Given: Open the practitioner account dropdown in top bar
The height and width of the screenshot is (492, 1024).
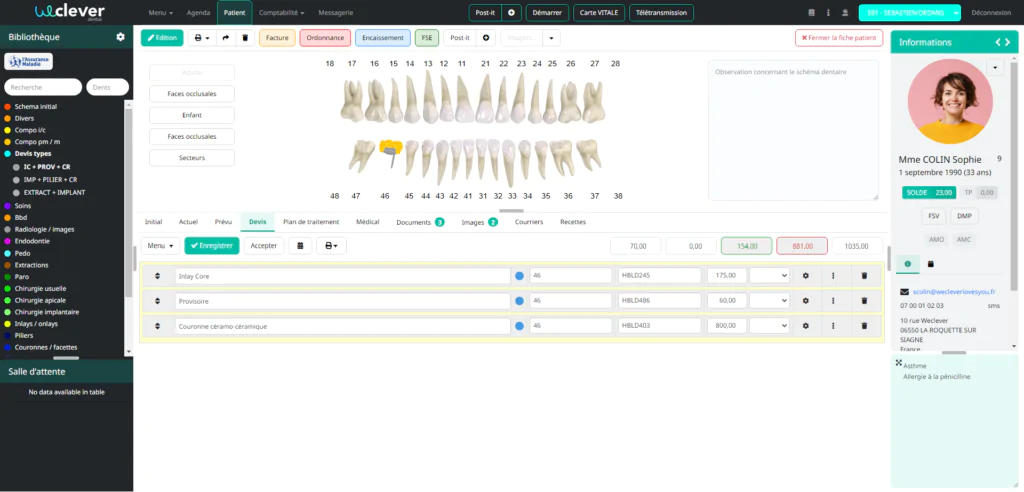Looking at the screenshot, I should (x=956, y=12).
